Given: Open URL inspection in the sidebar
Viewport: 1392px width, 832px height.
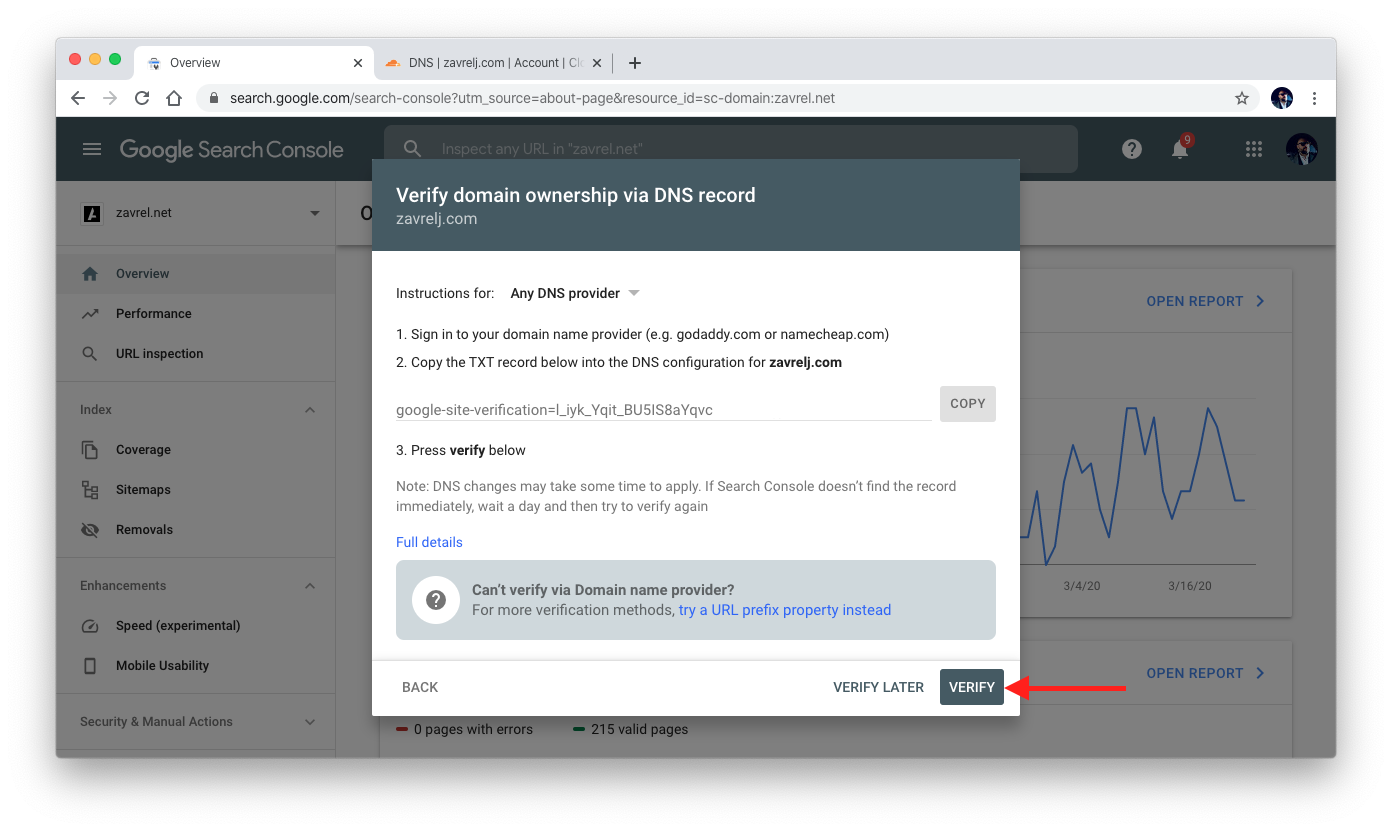Looking at the screenshot, I should click(196, 353).
